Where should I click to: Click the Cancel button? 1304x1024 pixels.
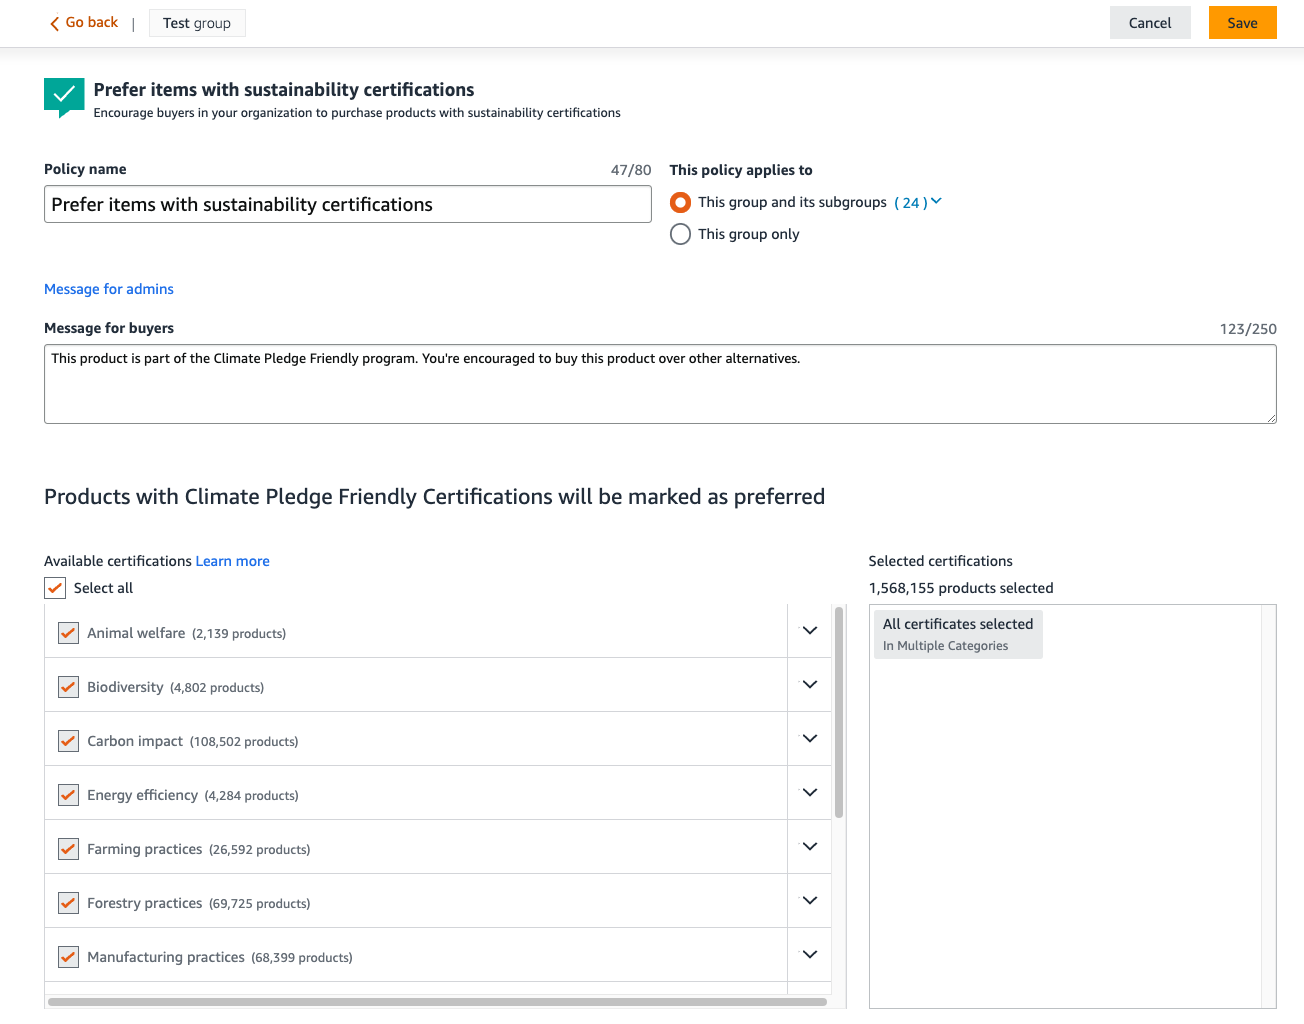click(1150, 23)
